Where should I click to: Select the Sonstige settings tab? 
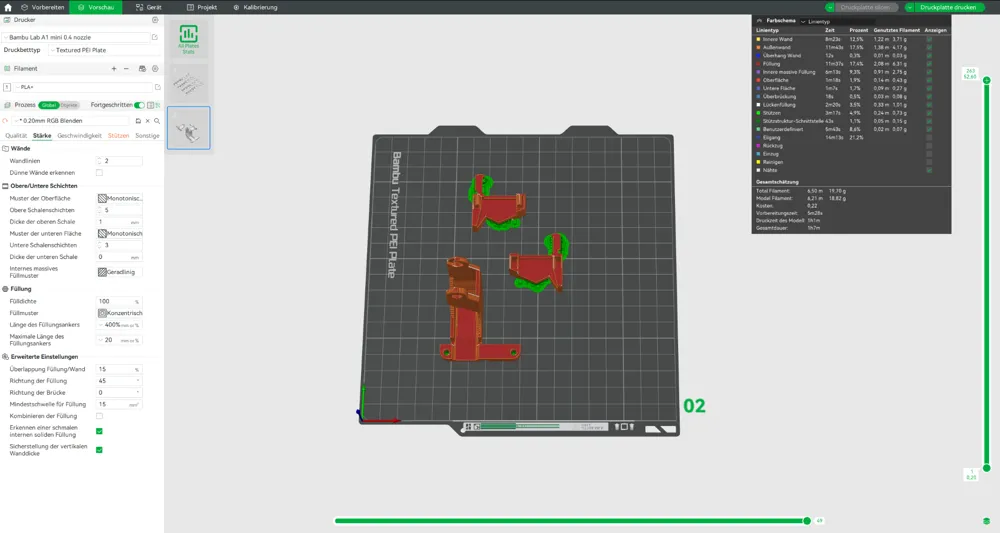coord(147,136)
